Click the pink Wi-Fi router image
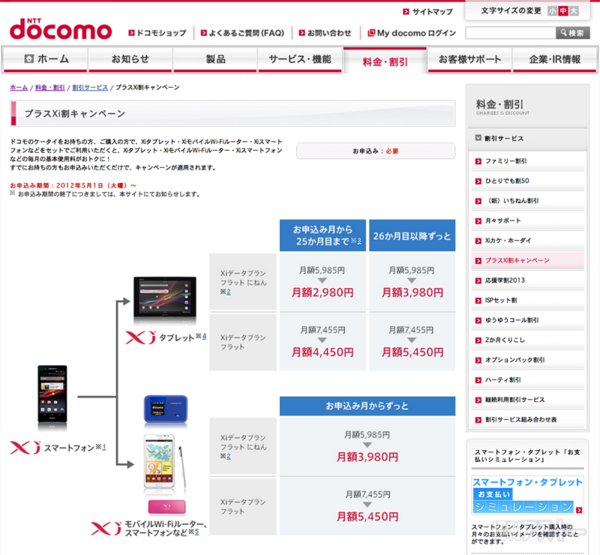 [x=167, y=507]
